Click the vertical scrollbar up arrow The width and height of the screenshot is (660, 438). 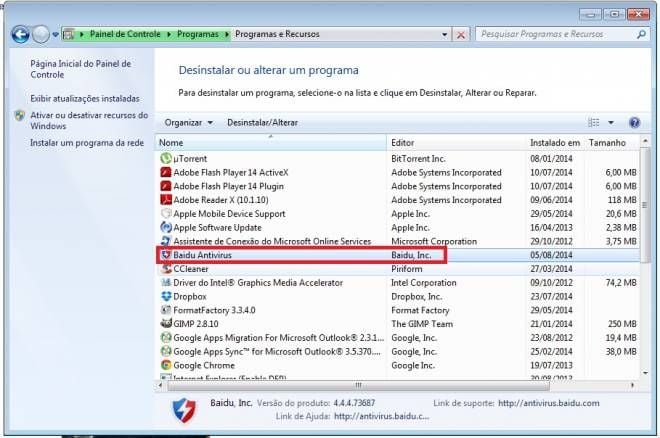645,142
